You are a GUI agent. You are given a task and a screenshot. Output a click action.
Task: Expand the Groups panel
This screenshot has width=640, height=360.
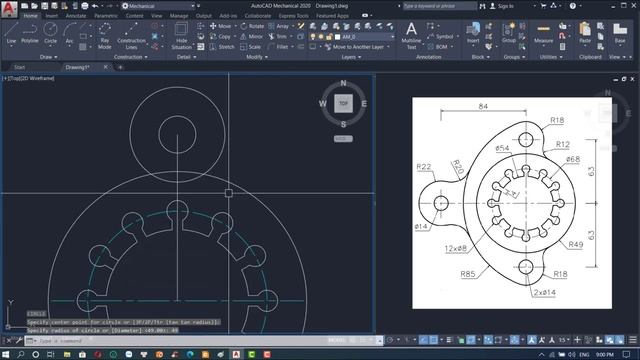click(514, 57)
